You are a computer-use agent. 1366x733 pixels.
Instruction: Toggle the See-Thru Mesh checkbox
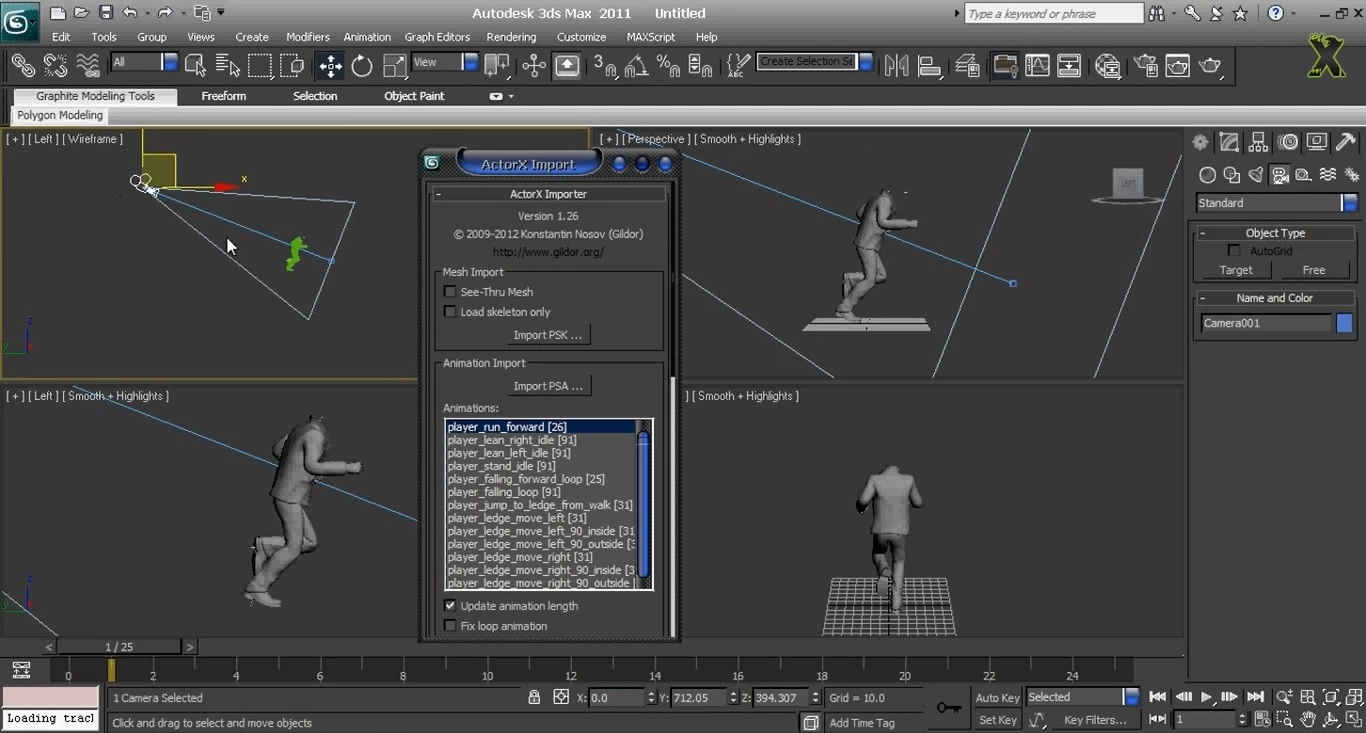(450, 292)
